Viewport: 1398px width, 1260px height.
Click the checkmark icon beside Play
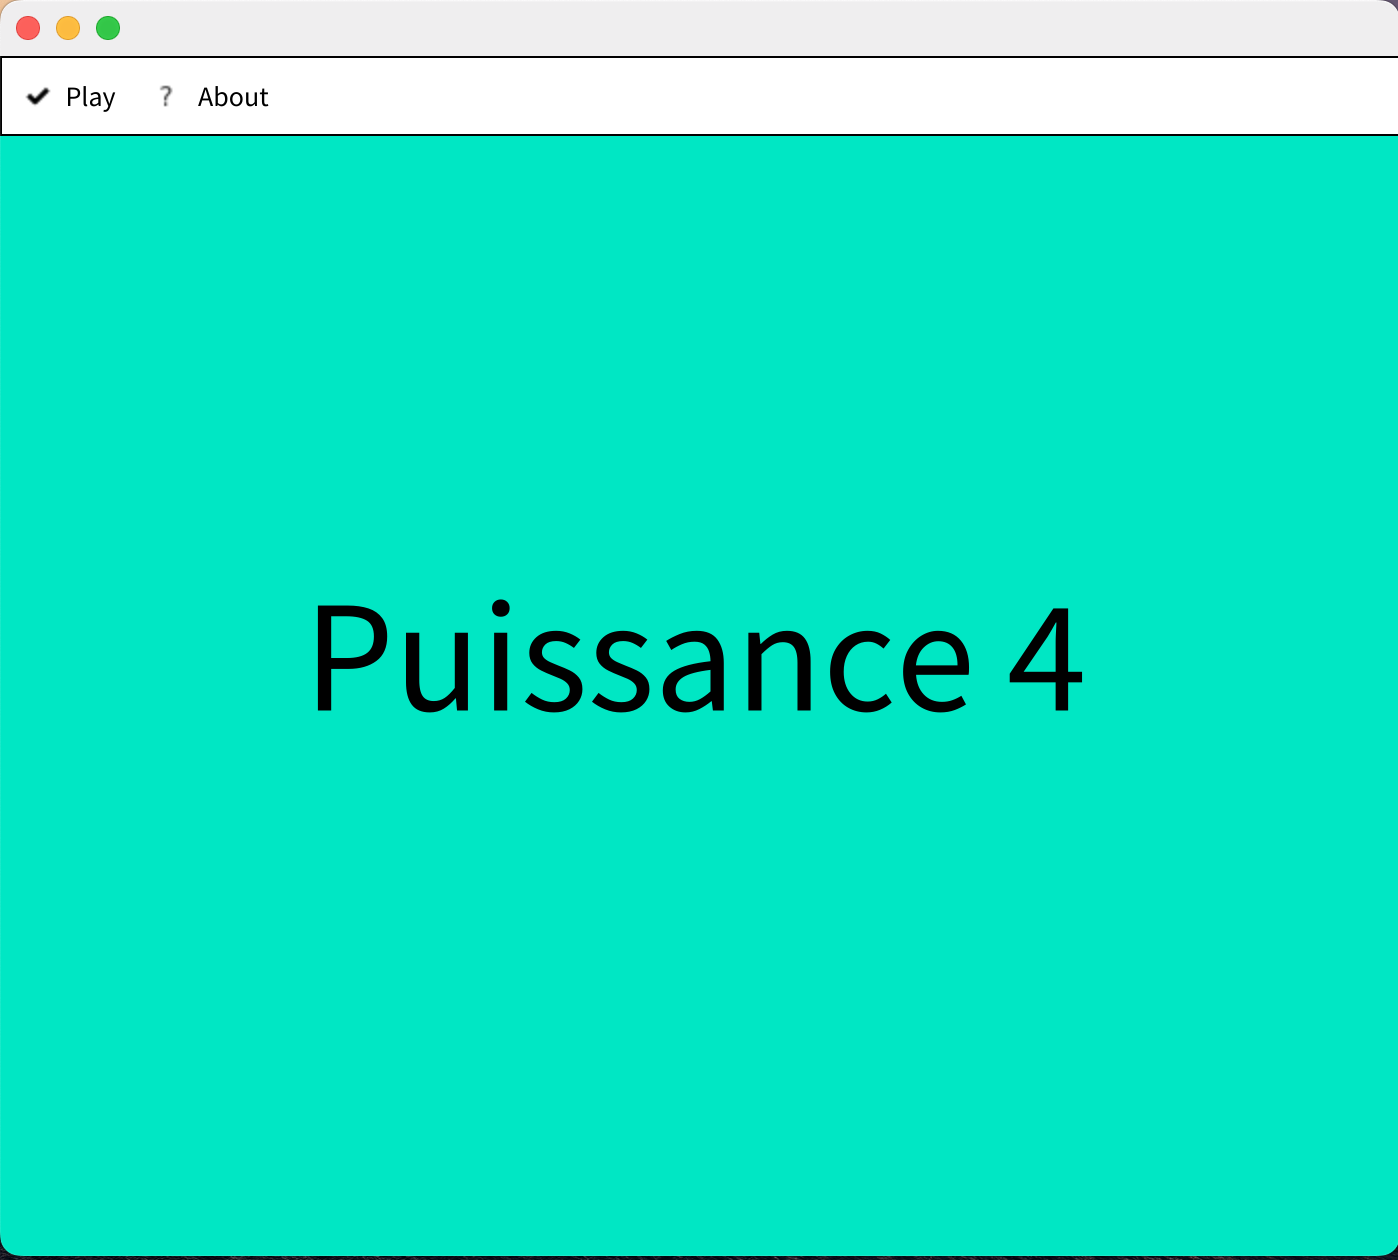(38, 96)
